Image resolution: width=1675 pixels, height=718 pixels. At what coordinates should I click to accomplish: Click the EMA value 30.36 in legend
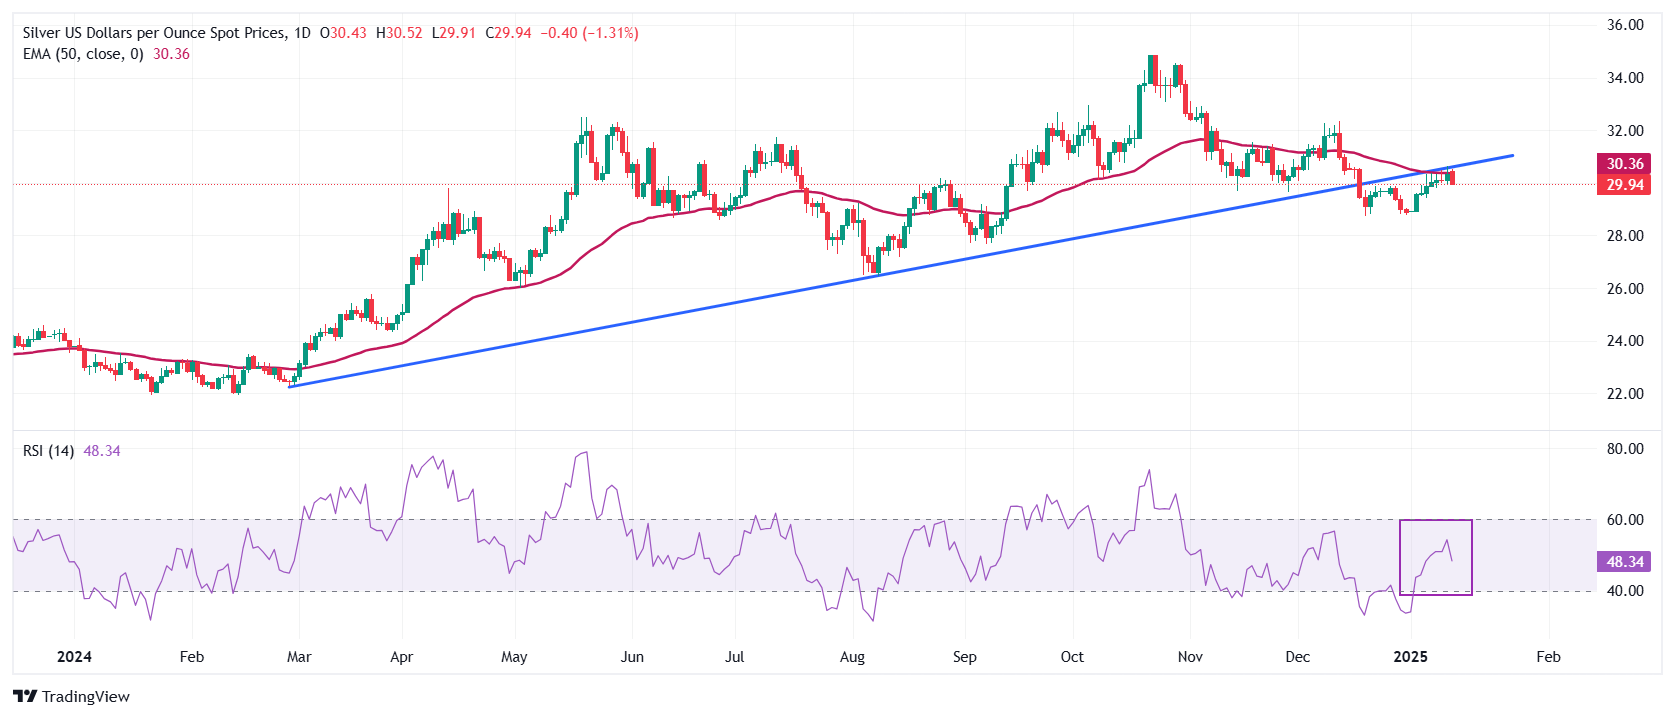[171, 54]
